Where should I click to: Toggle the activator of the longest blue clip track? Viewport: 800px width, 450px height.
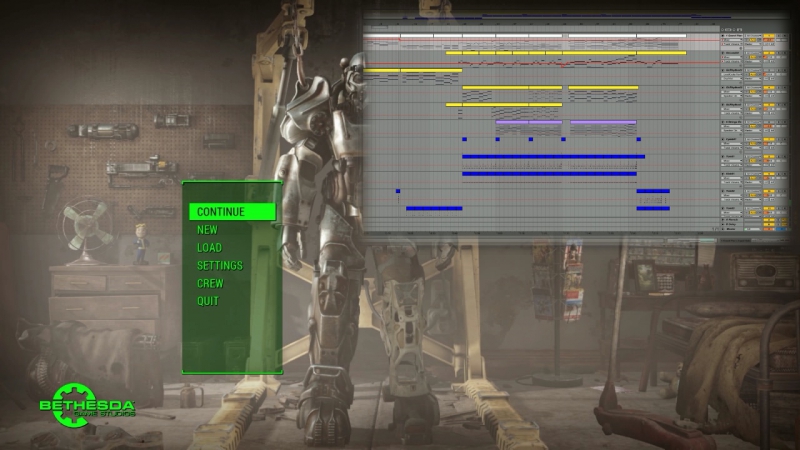pos(769,157)
